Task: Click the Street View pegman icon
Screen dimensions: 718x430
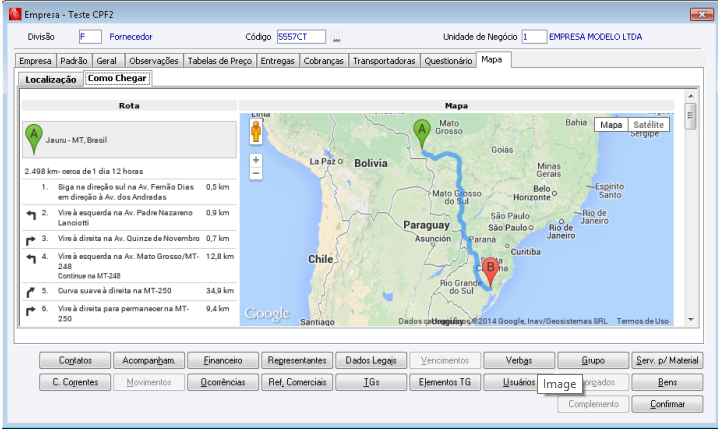Action: 256,131
